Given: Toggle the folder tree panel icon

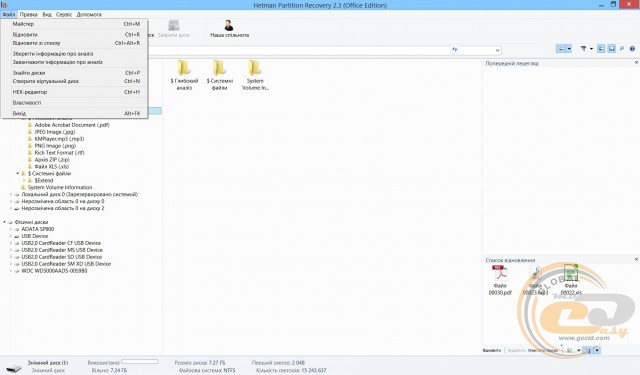Looking at the screenshot, I should (601, 49).
